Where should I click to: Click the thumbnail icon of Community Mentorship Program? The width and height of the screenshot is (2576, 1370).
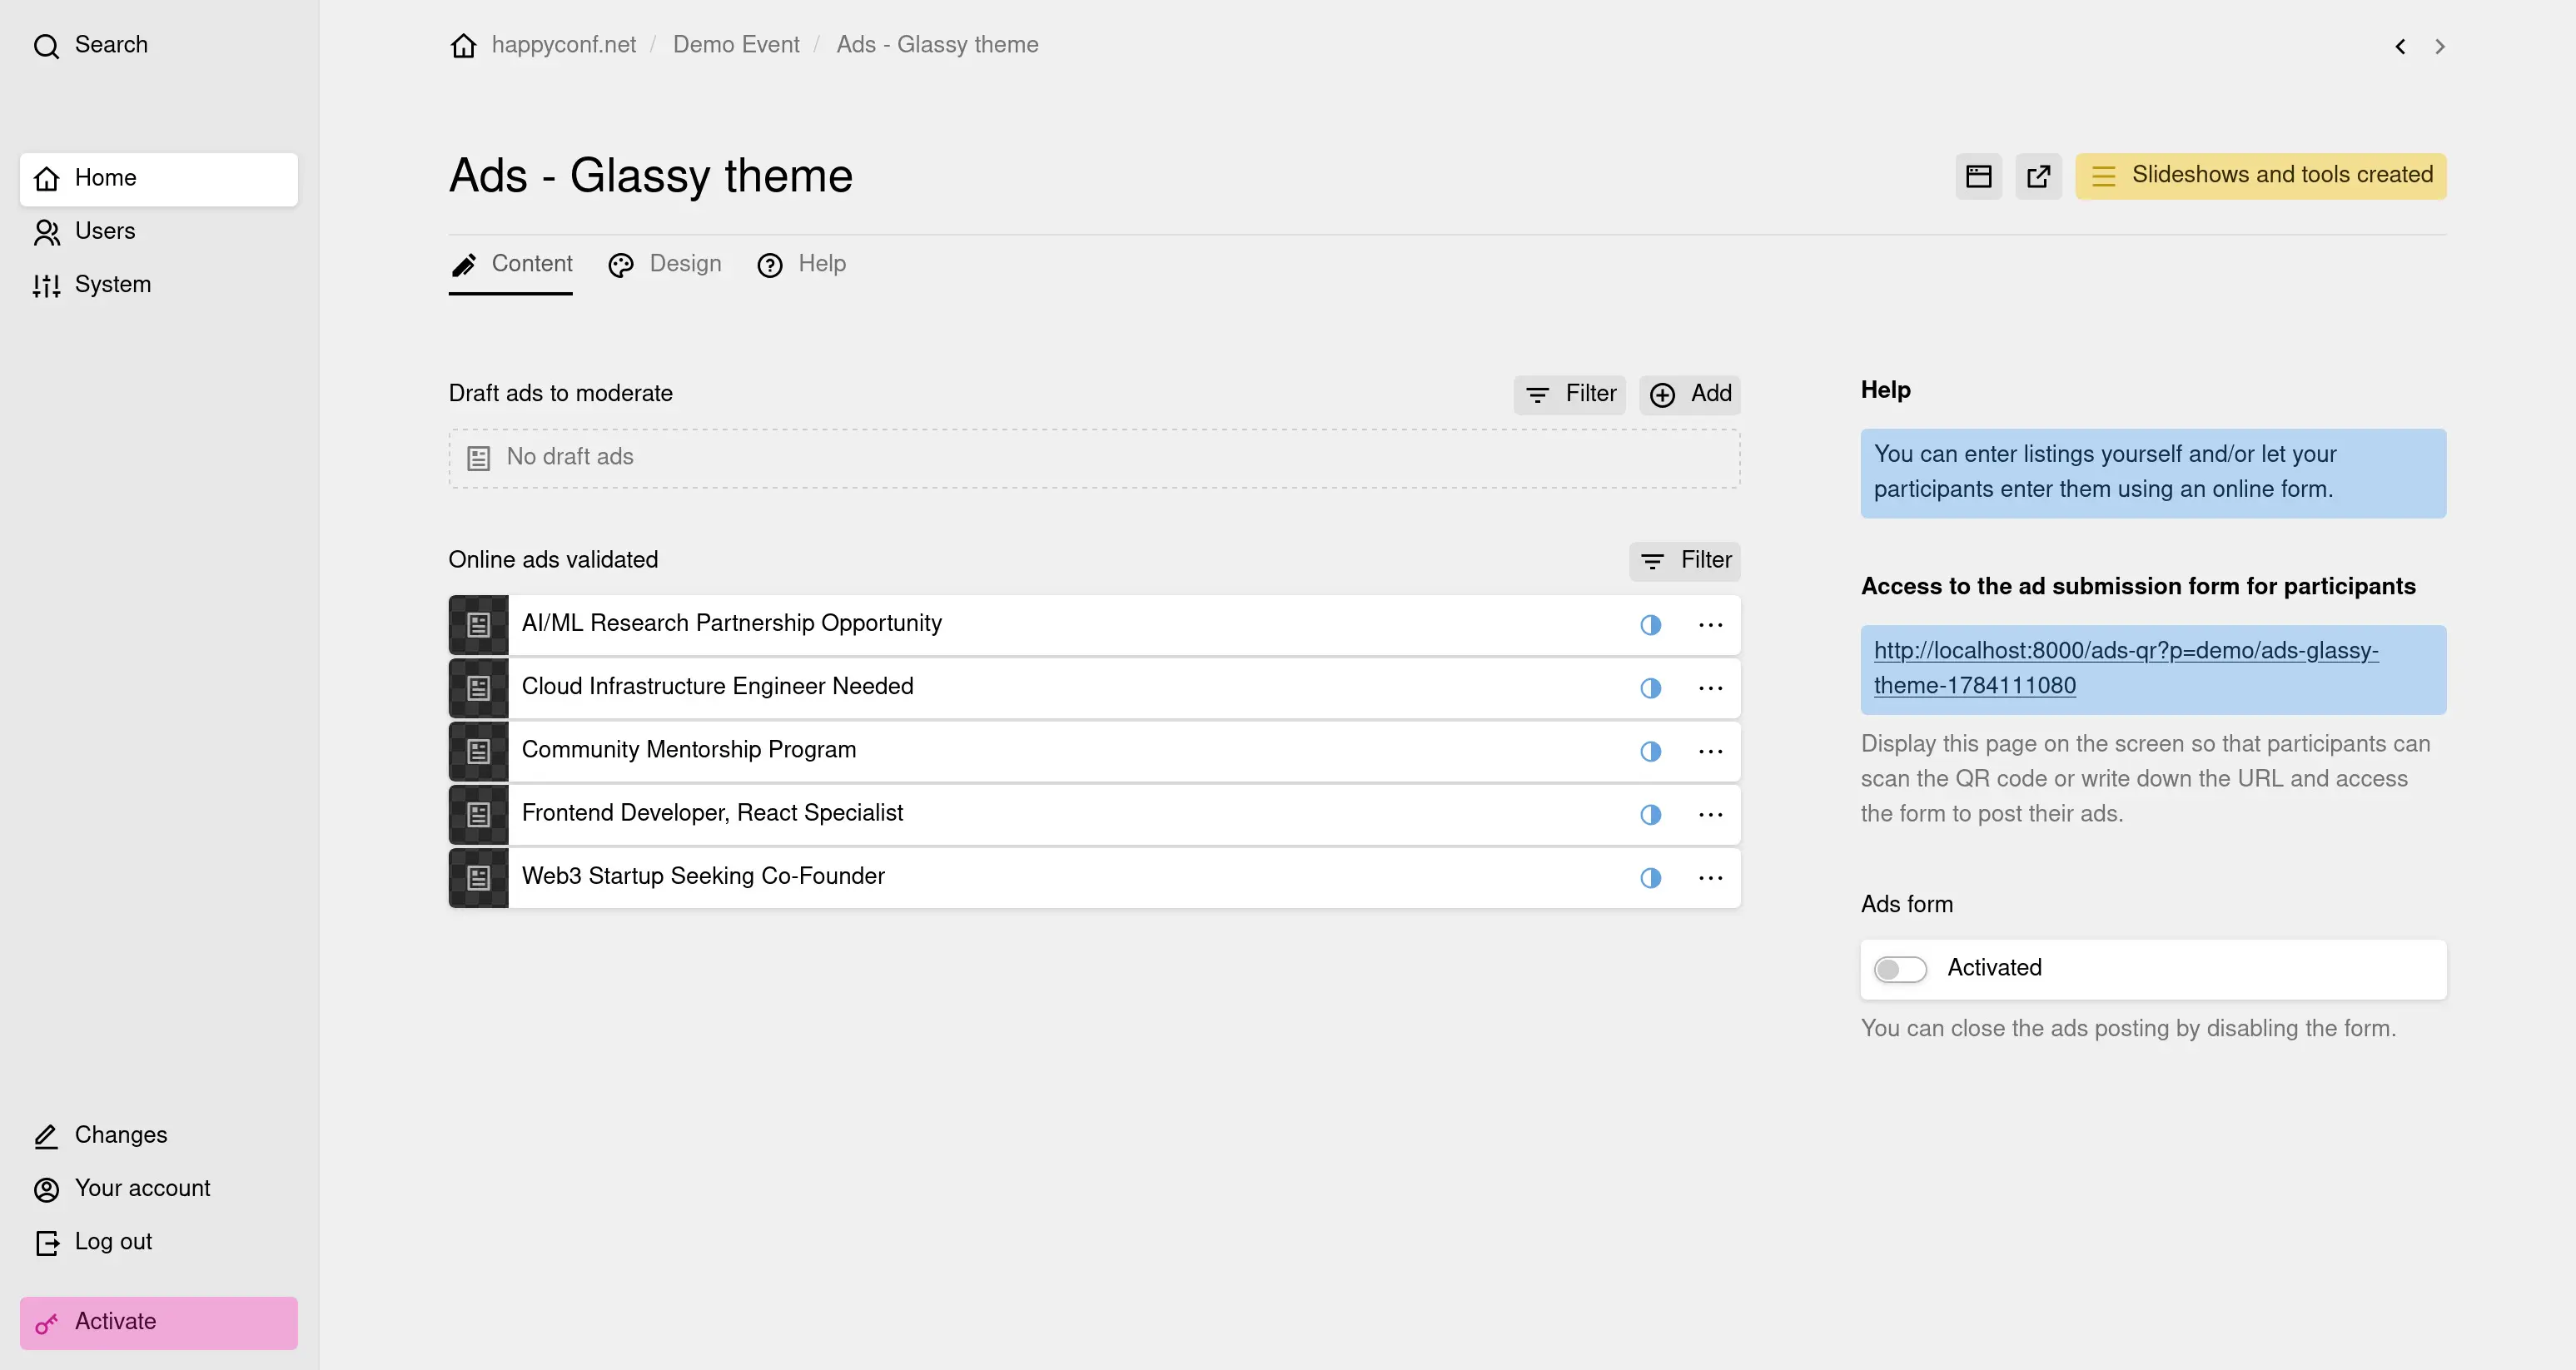[x=478, y=751]
